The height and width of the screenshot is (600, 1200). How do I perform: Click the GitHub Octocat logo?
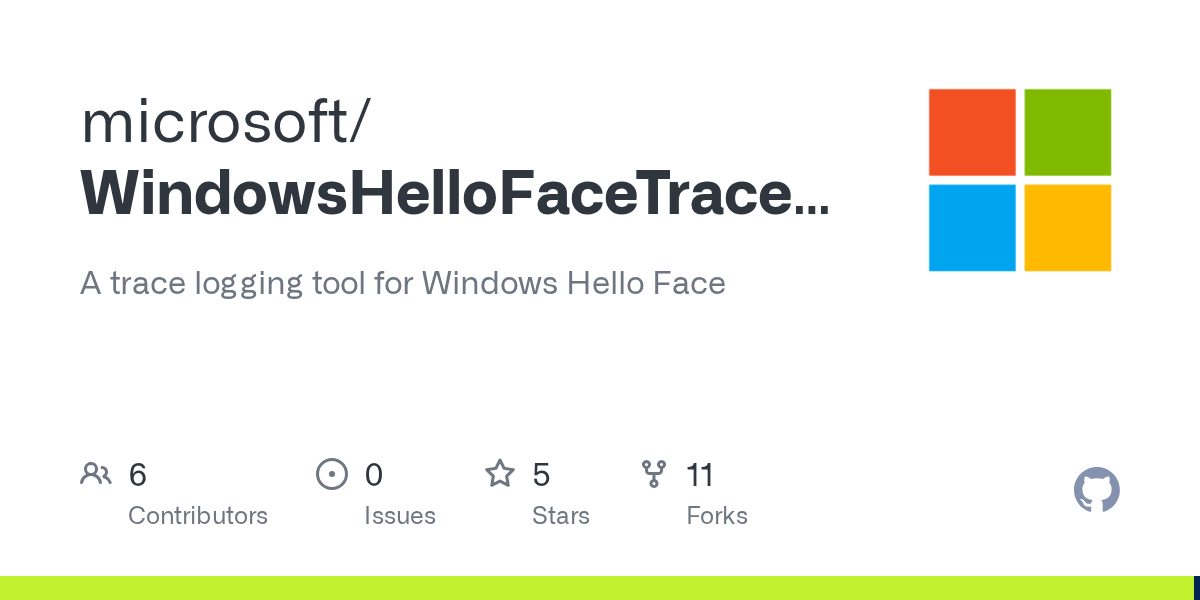click(1096, 490)
